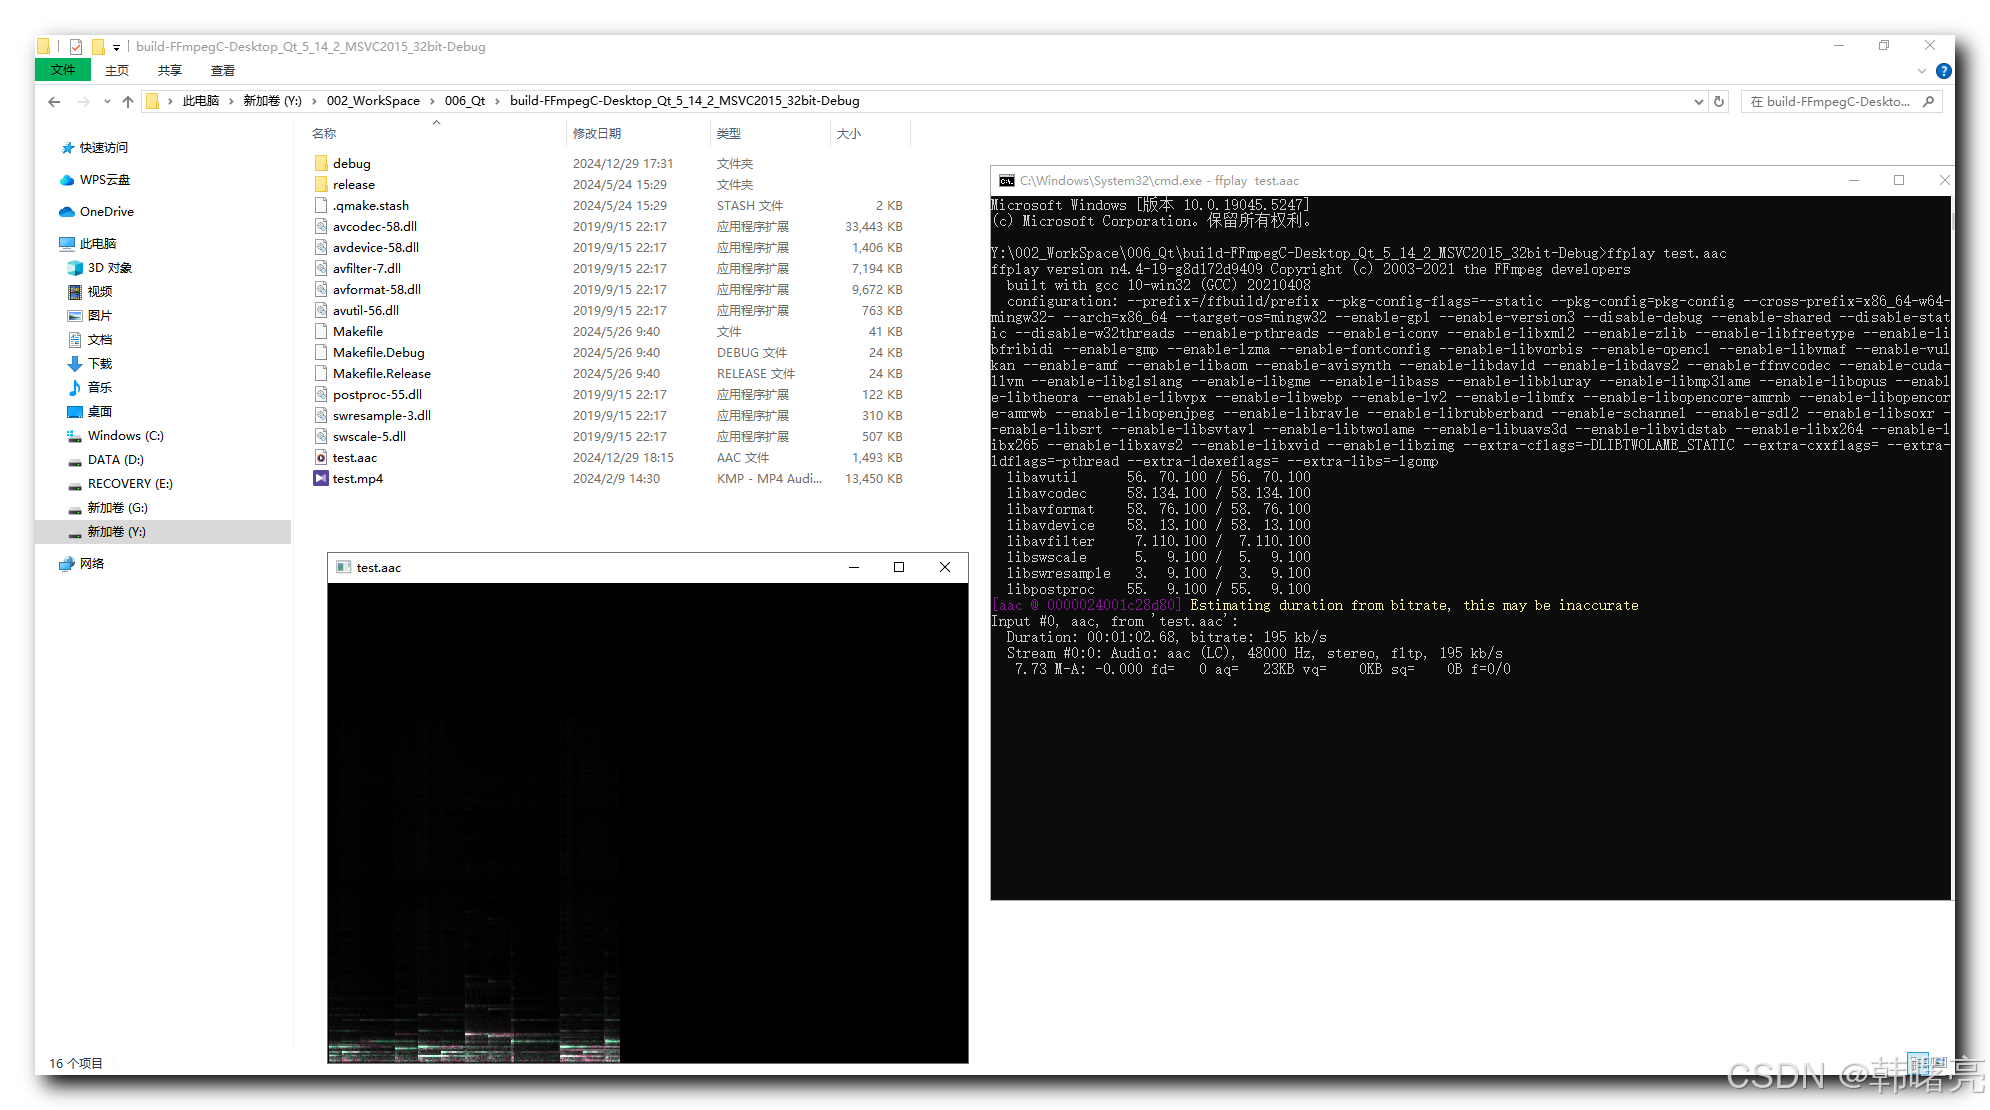
Task: Click the up-one-level arrow
Action: point(128,101)
